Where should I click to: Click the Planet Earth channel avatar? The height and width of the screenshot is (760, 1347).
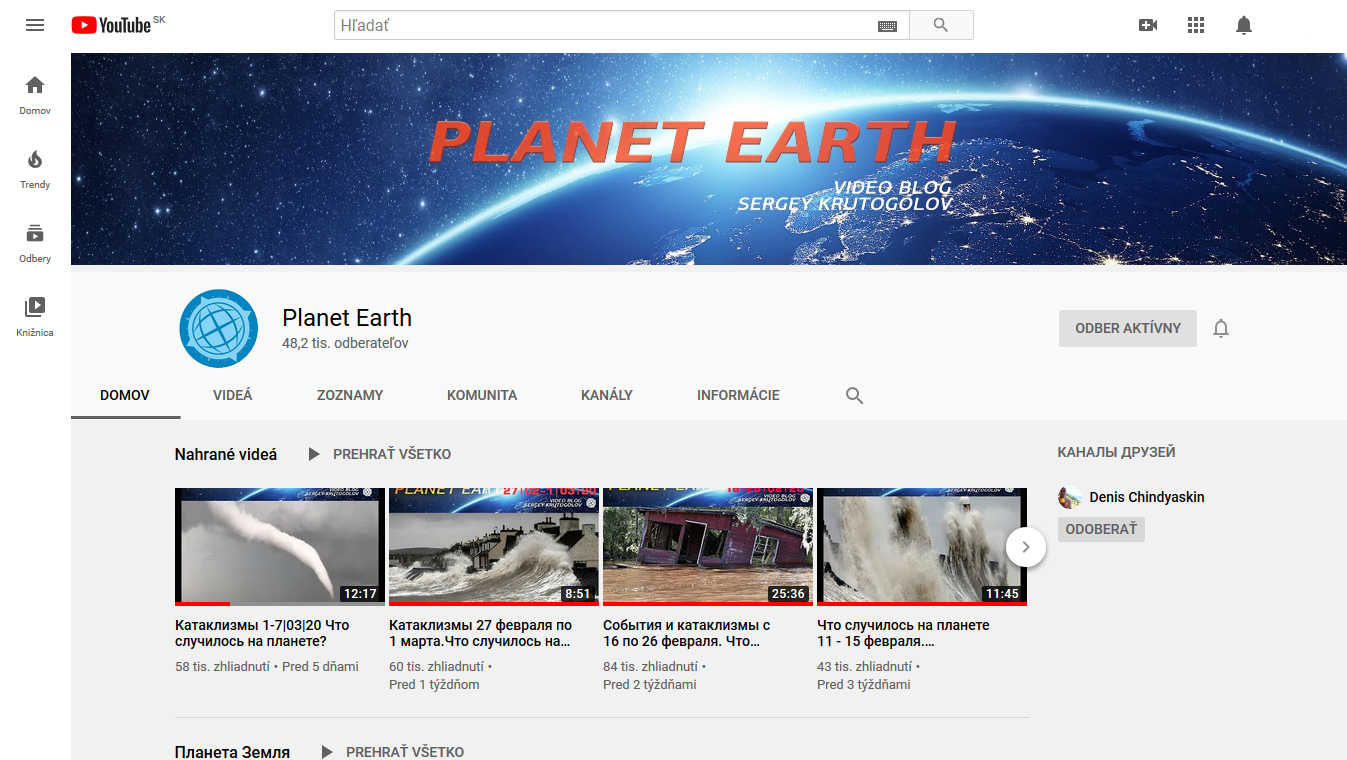click(219, 329)
